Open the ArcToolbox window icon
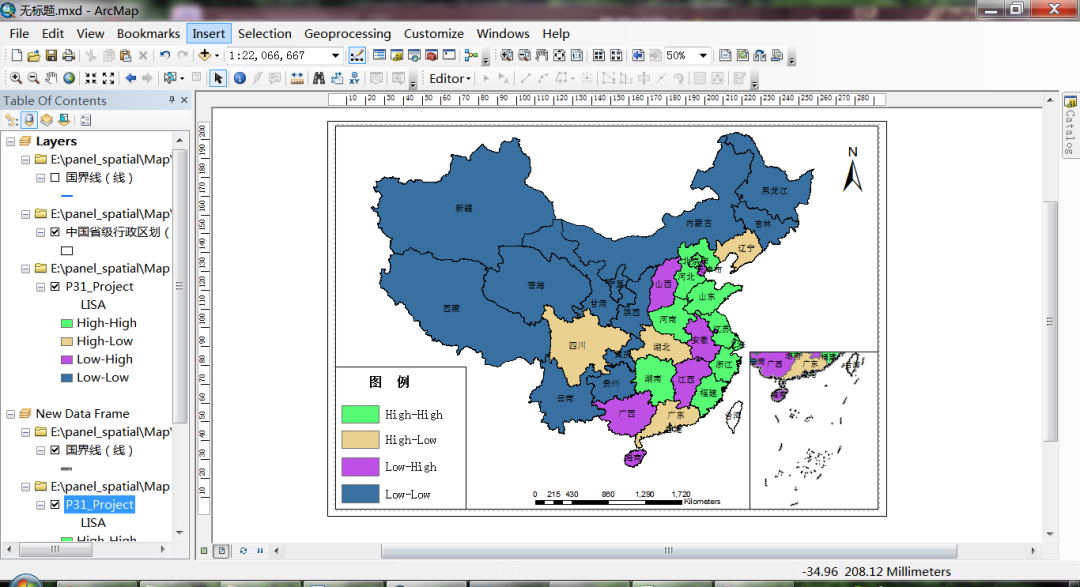The height and width of the screenshot is (587, 1080). pyautogui.click(x=431, y=56)
